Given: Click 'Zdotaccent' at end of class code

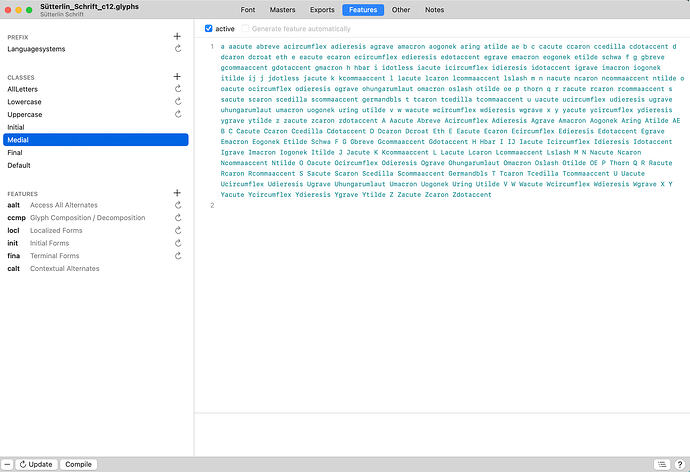Looking at the screenshot, I should click(472, 195).
